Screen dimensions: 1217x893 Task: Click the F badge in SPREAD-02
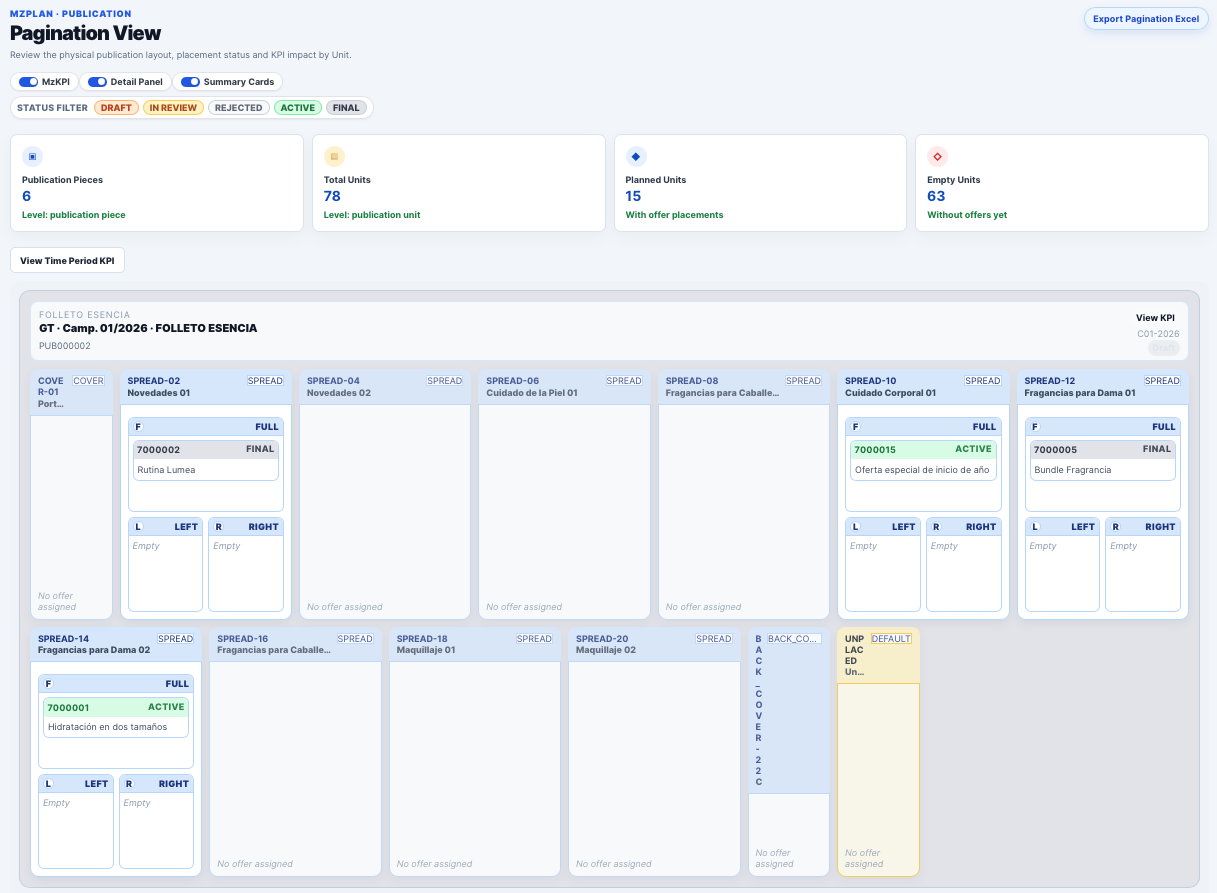pos(138,427)
